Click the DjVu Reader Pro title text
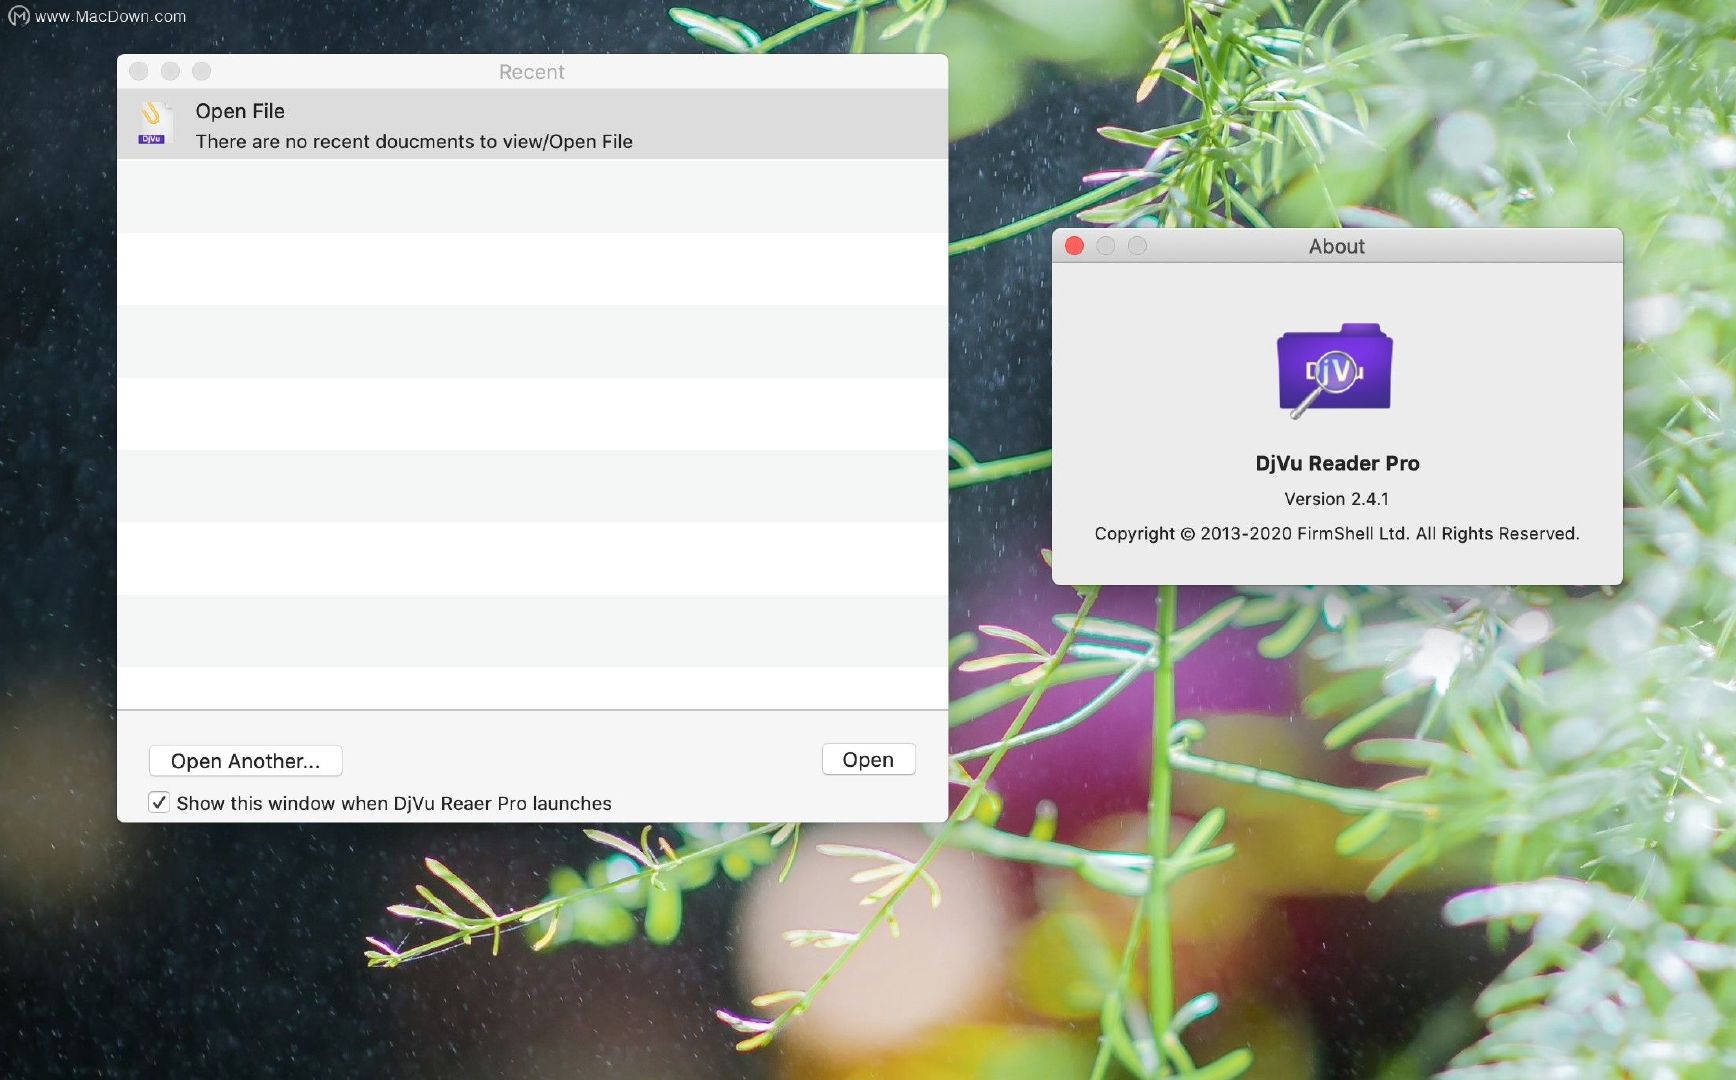 pyautogui.click(x=1337, y=463)
